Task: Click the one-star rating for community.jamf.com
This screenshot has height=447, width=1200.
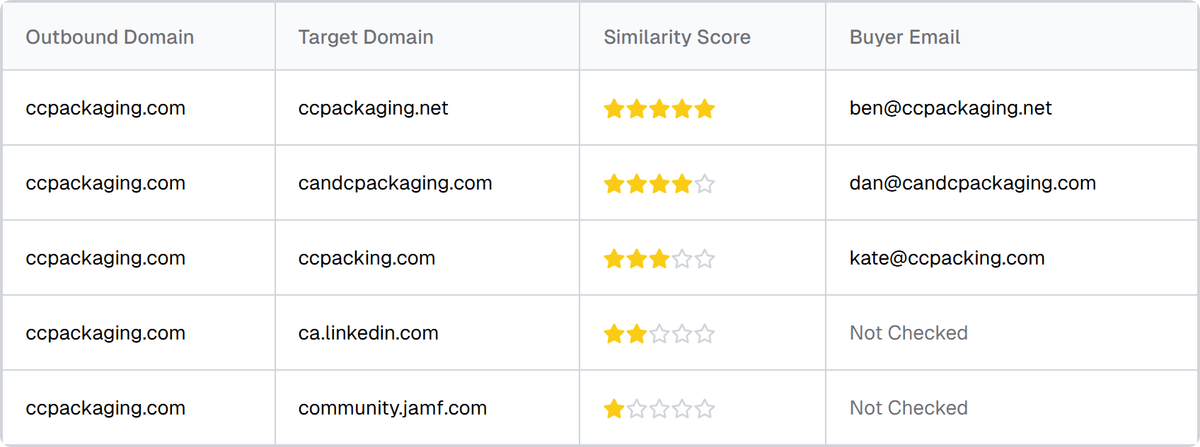Action: pyautogui.click(x=659, y=409)
